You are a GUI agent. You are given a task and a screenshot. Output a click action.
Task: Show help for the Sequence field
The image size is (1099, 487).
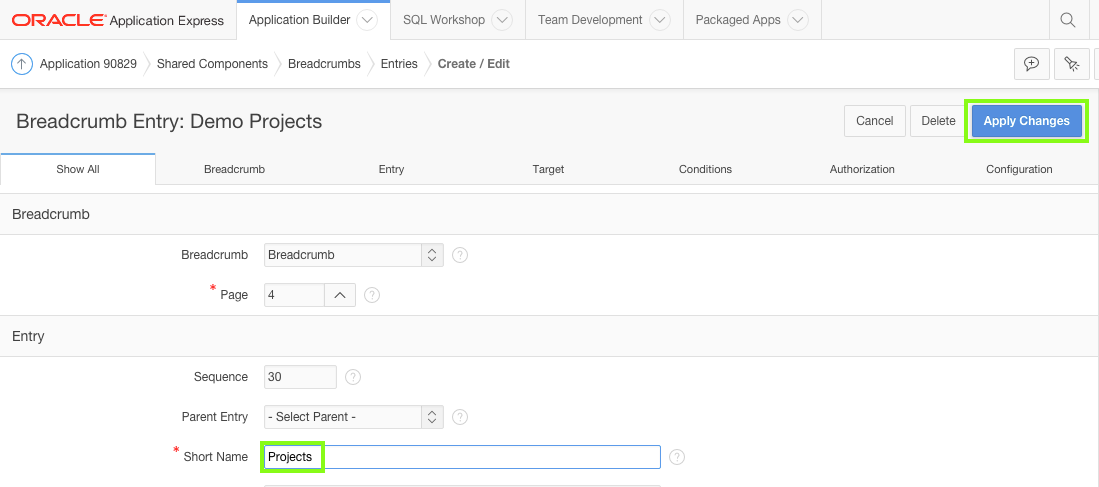[x=353, y=377]
